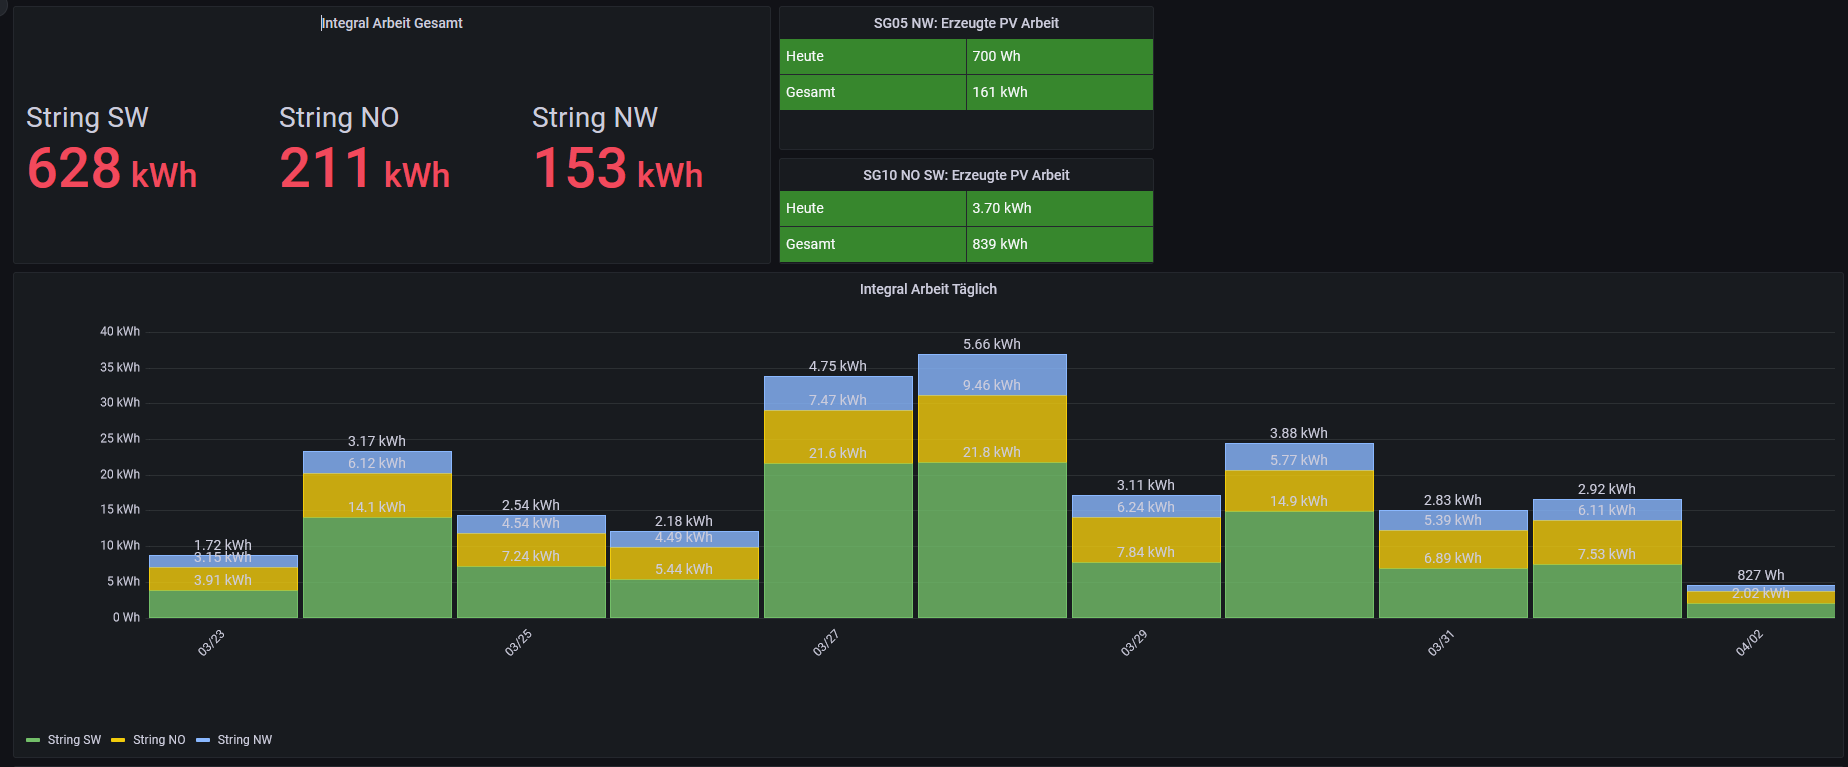Select the String NW 153 kWh stat value

[x=617, y=168]
